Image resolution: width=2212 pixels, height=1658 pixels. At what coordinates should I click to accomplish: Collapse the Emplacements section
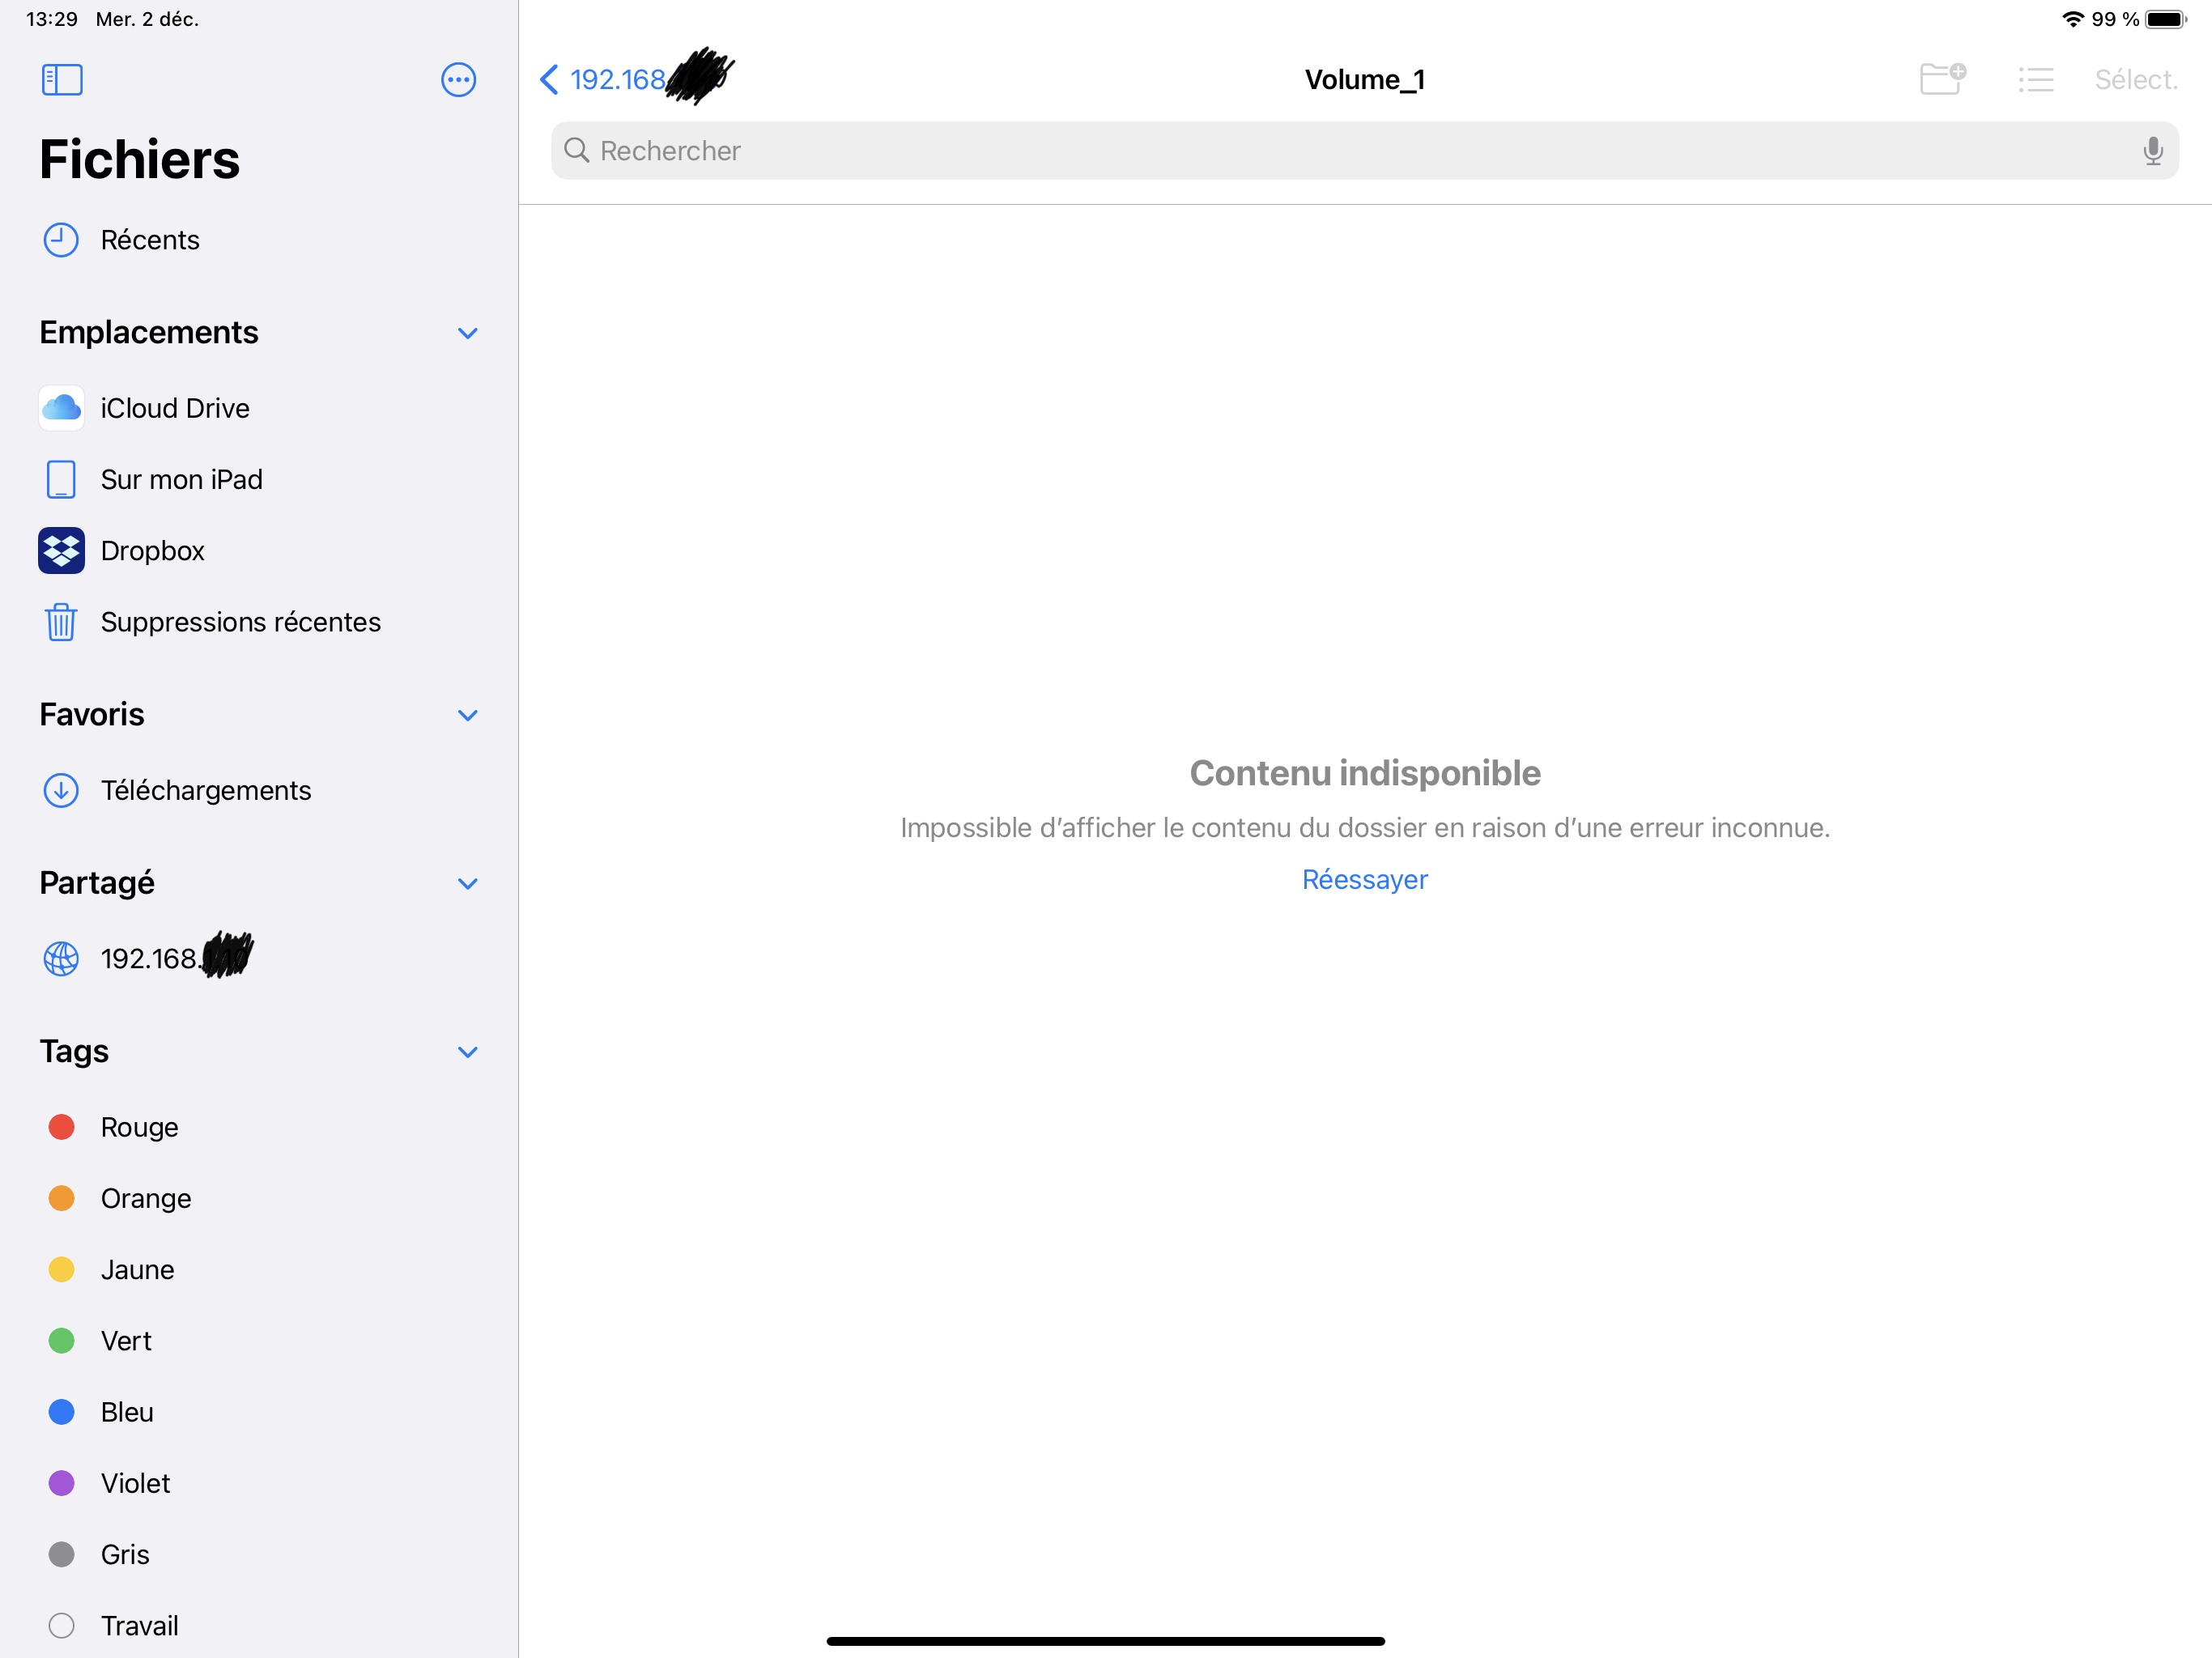(467, 333)
